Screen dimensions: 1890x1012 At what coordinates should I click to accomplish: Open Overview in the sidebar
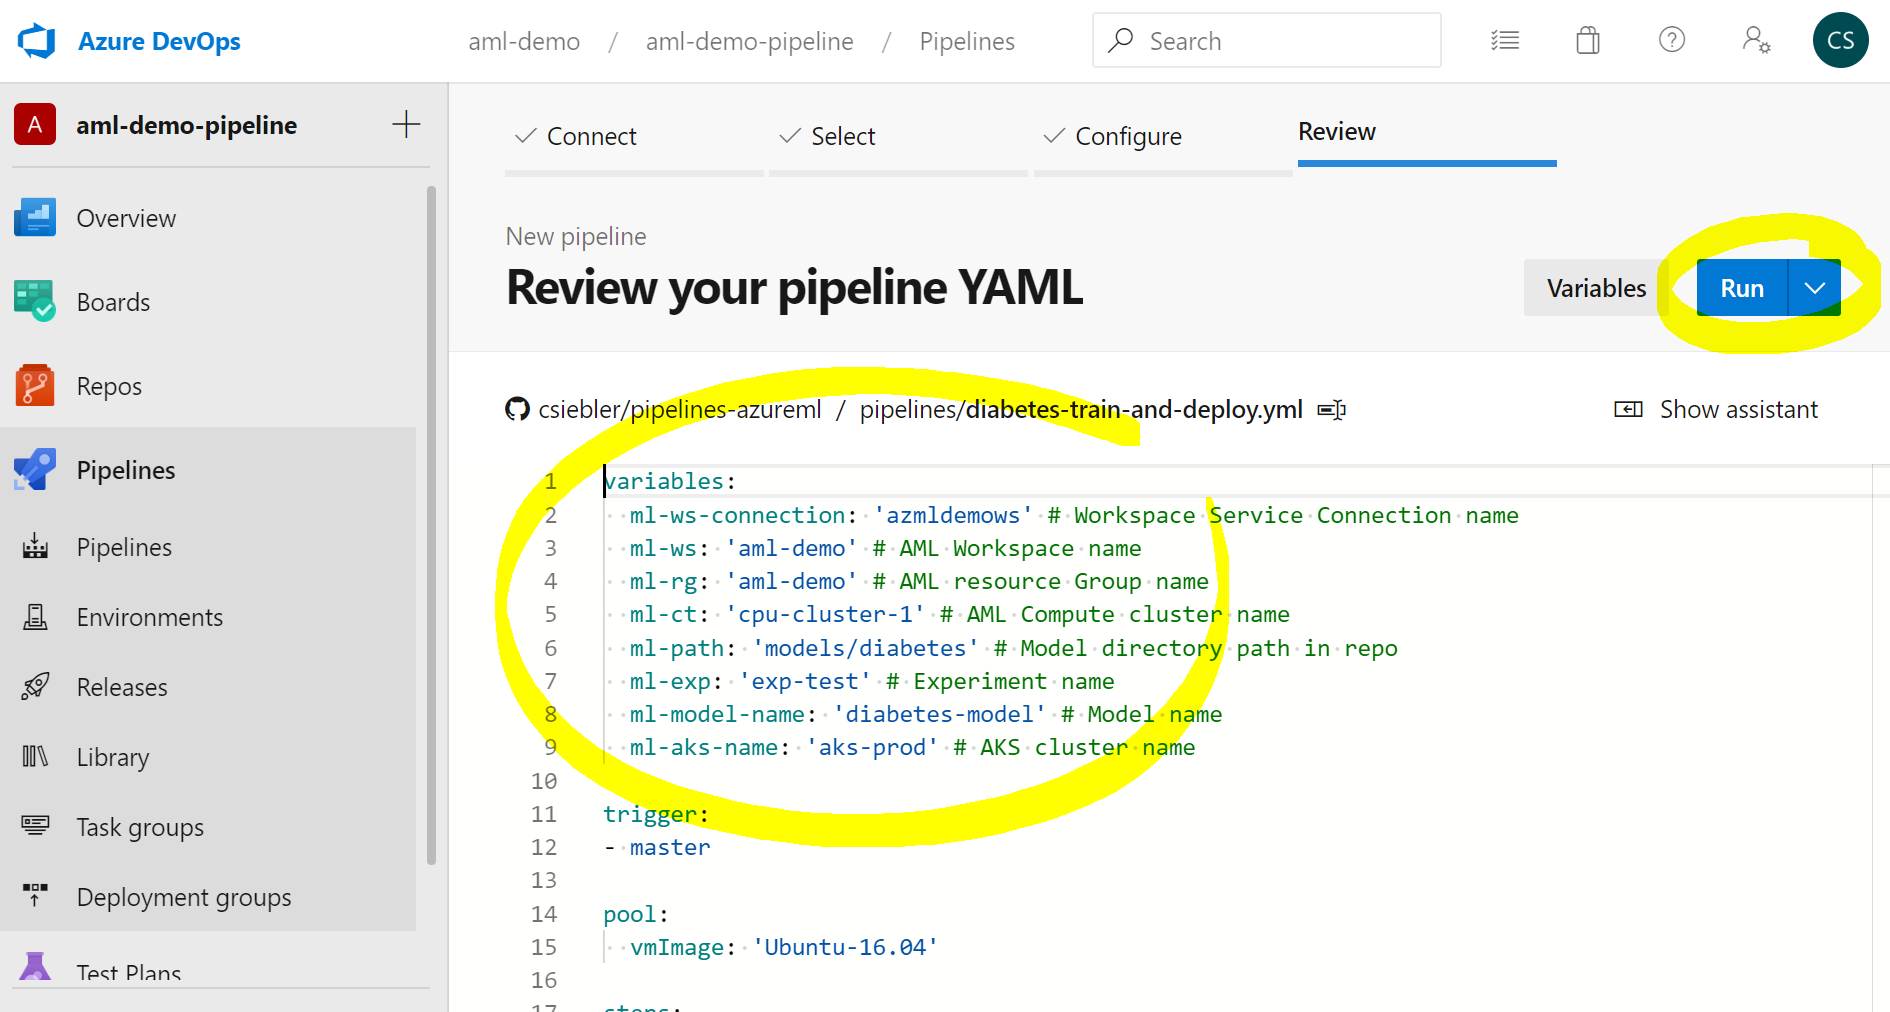[208, 218]
